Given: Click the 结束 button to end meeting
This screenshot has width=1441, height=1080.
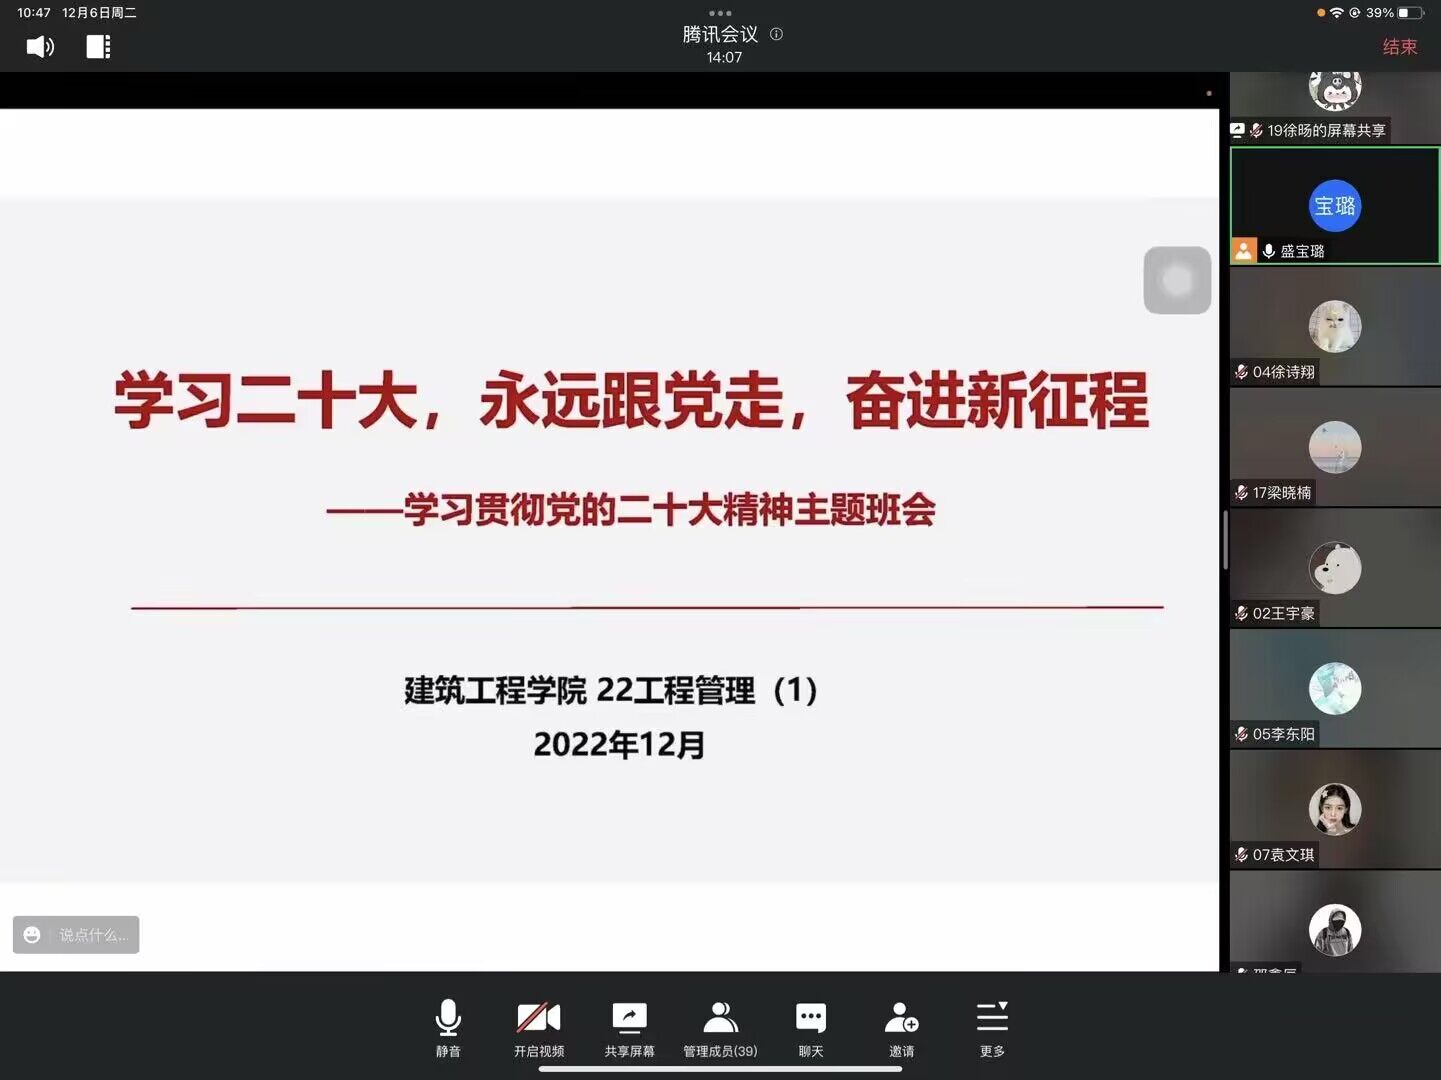Looking at the screenshot, I should click(x=1399, y=47).
